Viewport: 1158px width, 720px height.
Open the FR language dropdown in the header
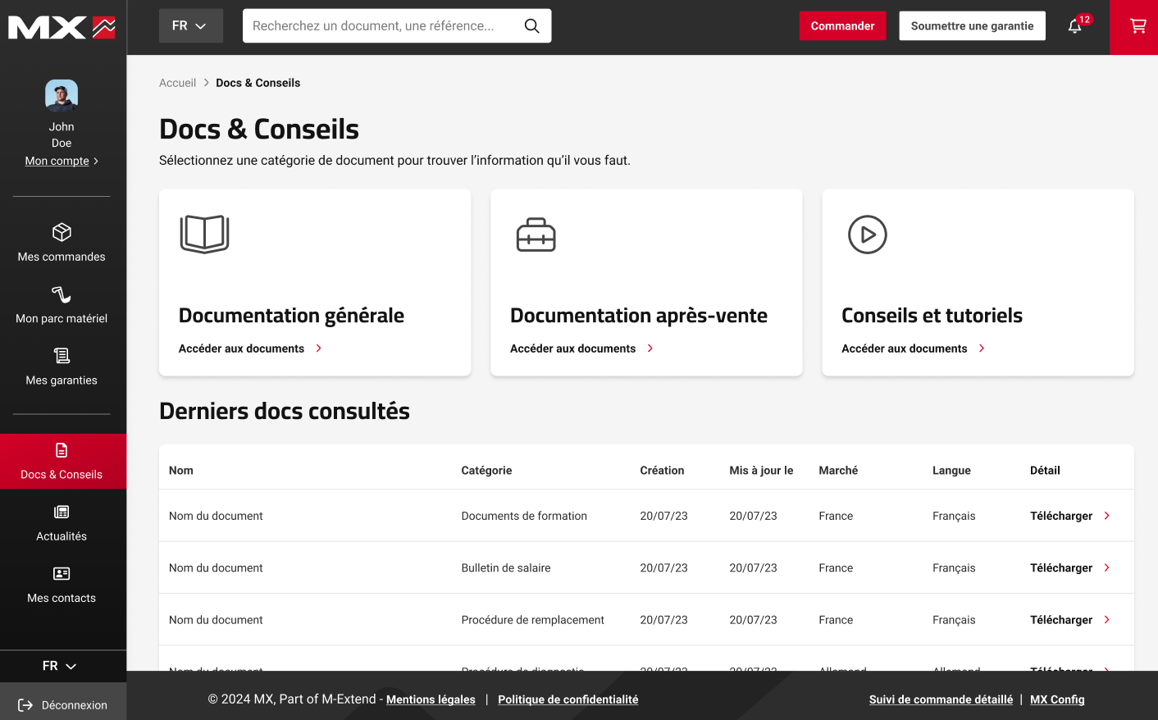click(x=190, y=25)
